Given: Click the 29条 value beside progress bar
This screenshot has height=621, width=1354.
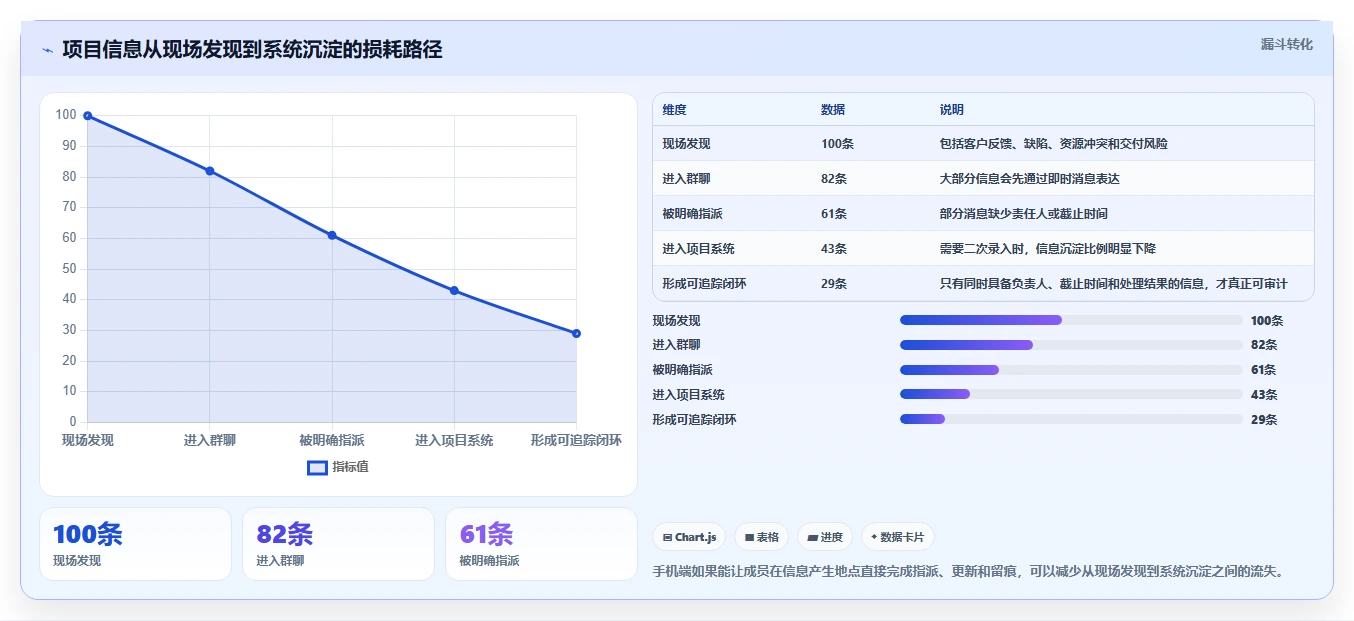Looking at the screenshot, I should pyautogui.click(x=1264, y=420).
